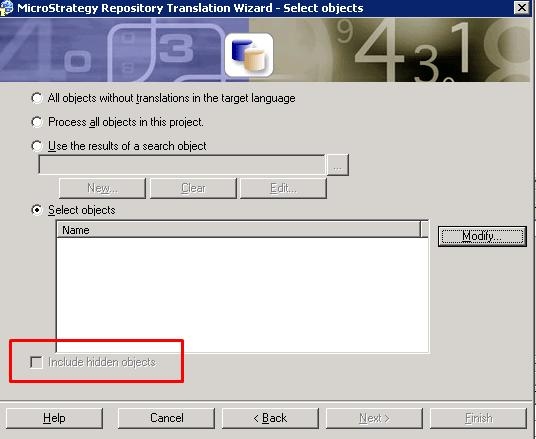Open the Modify... object selection dialog
Screen dimensions: 536x439
coord(482,236)
